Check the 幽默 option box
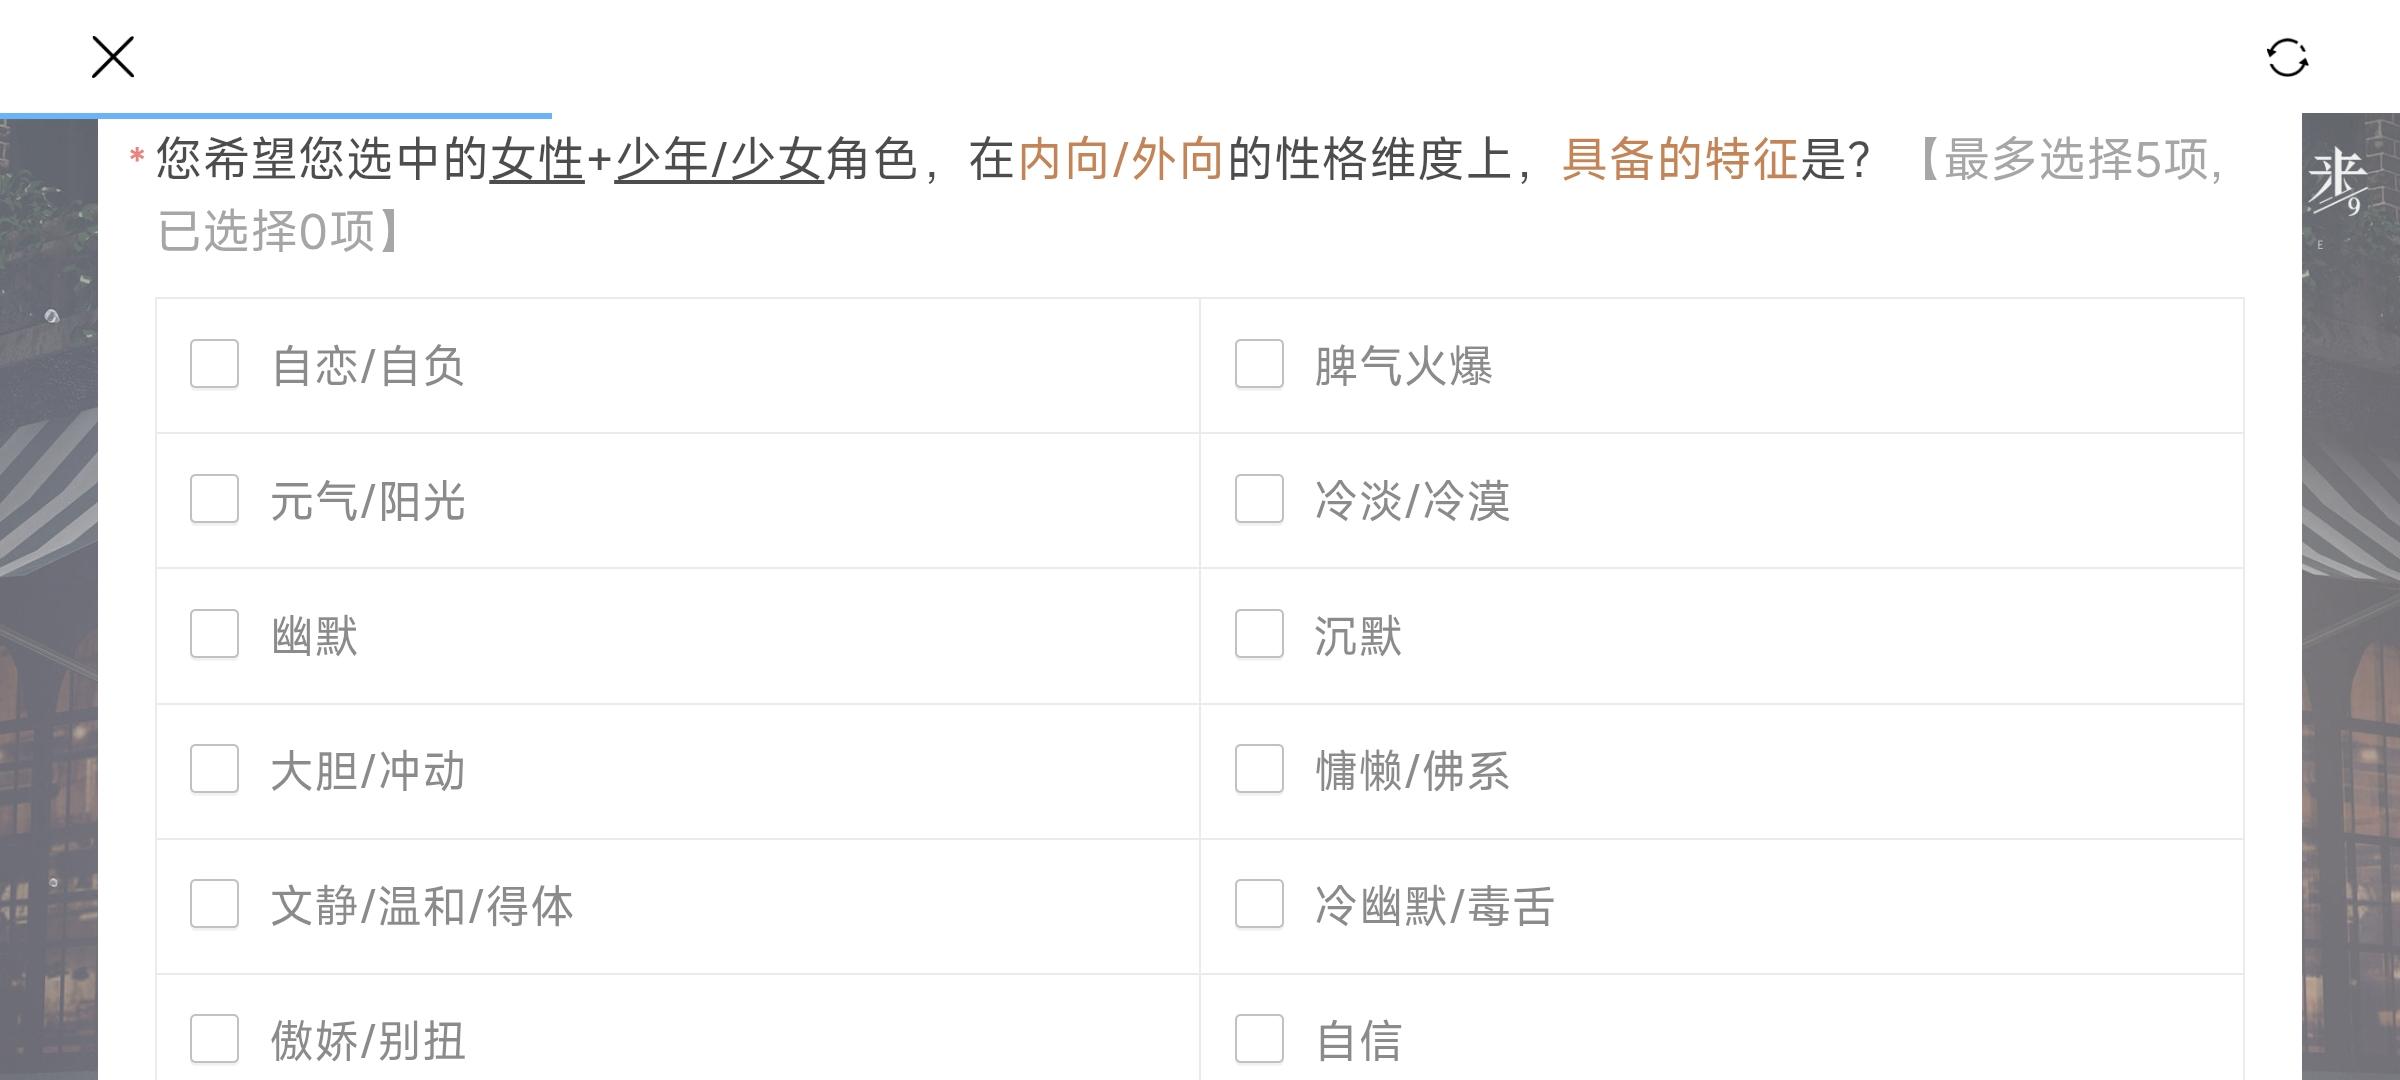The image size is (2400, 1080). pyautogui.click(x=214, y=634)
